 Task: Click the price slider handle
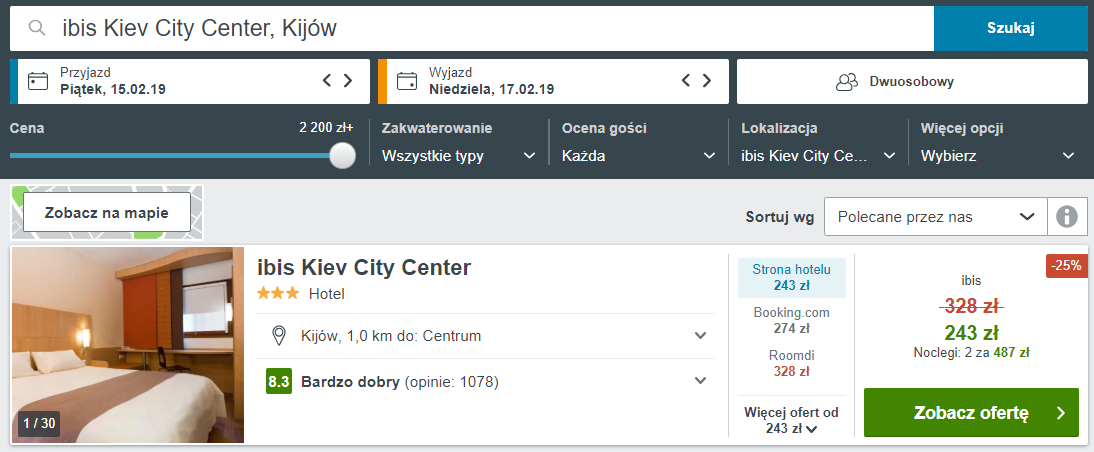coord(343,156)
